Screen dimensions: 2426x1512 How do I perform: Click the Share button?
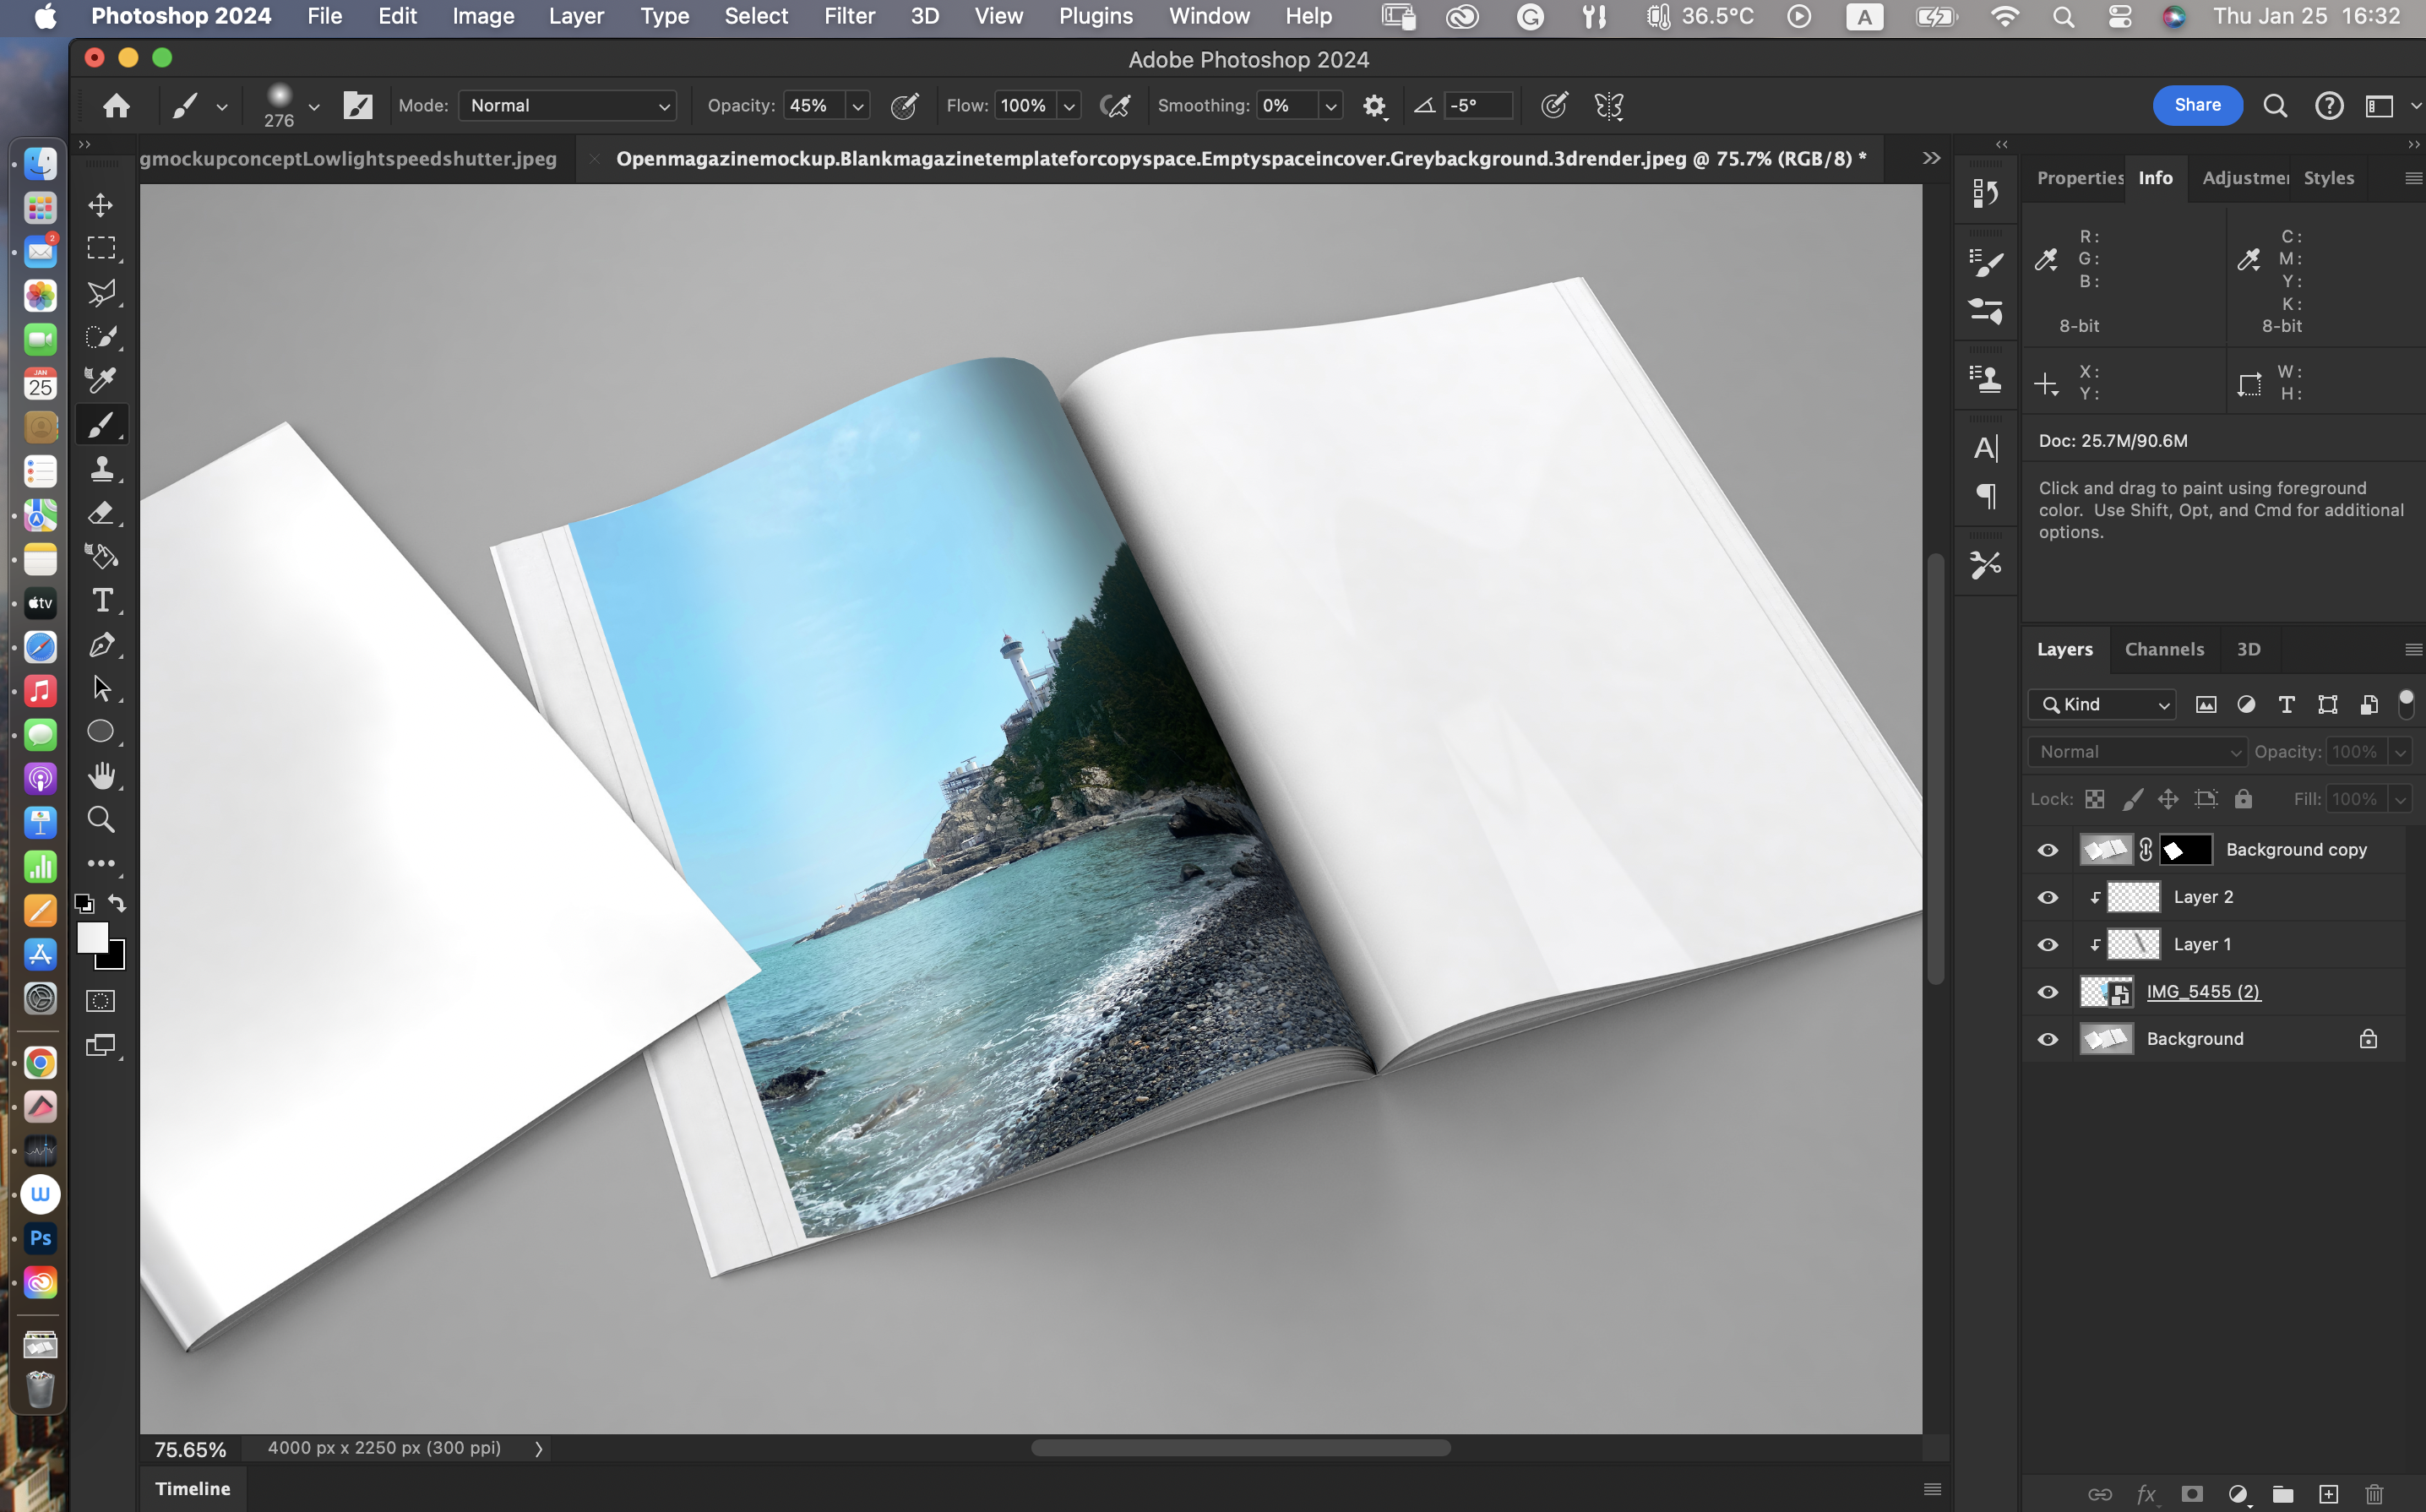click(x=2196, y=105)
